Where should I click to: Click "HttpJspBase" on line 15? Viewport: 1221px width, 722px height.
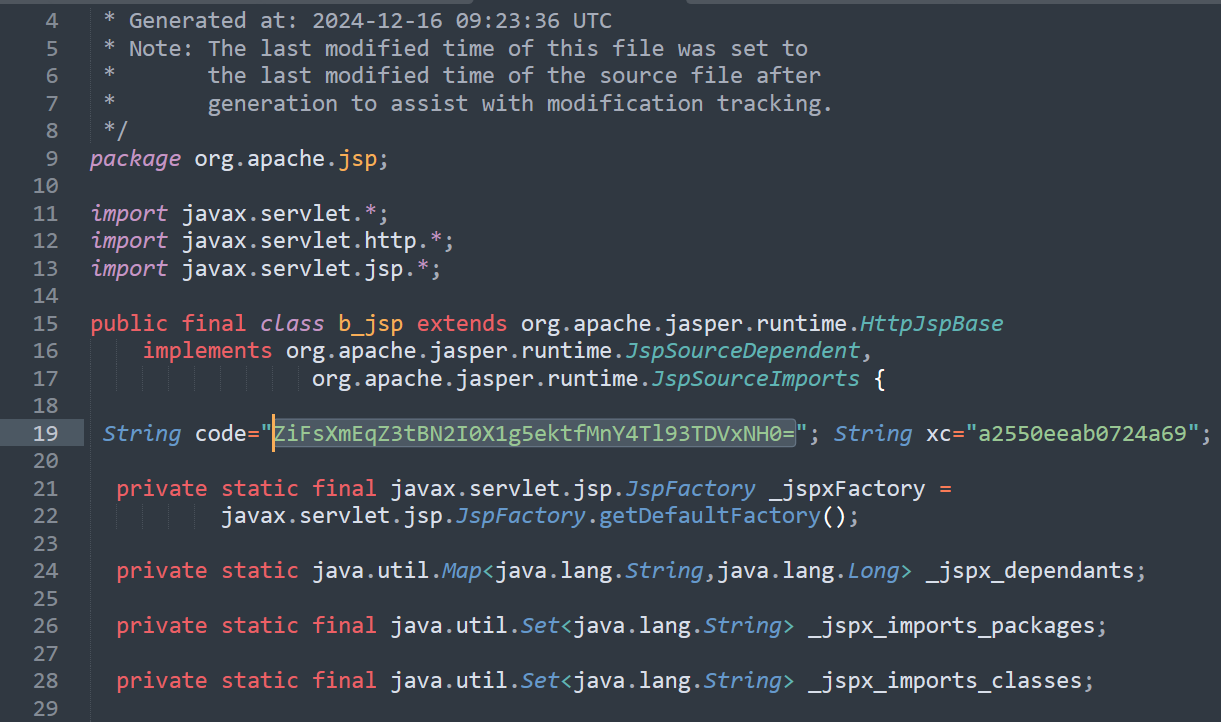(x=931, y=323)
